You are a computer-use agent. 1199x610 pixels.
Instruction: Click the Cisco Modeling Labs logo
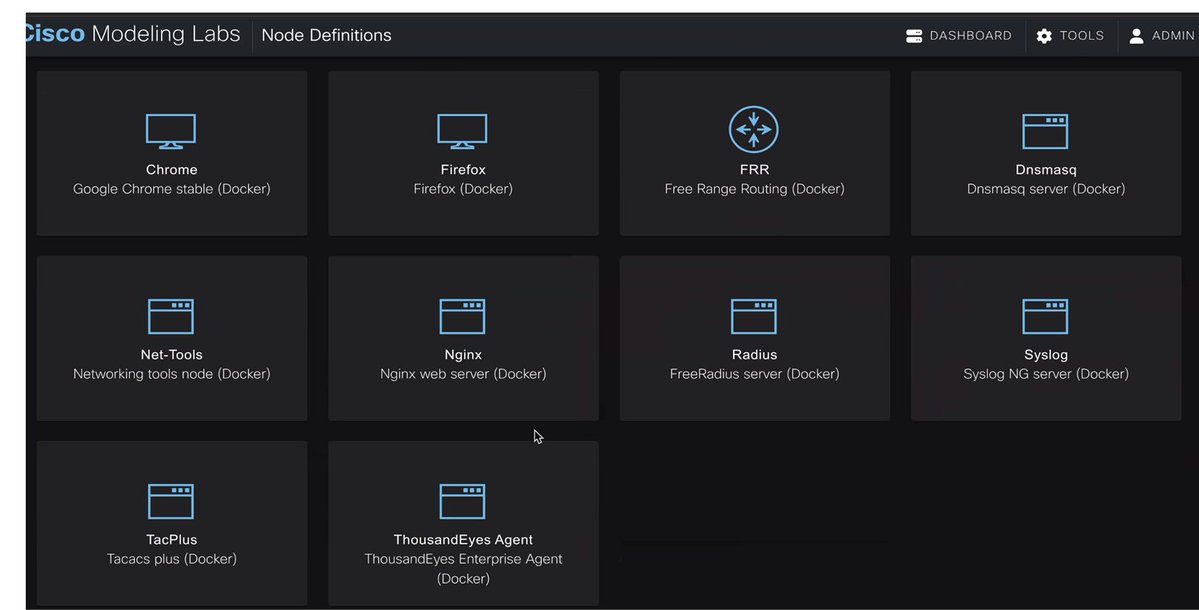click(132, 34)
